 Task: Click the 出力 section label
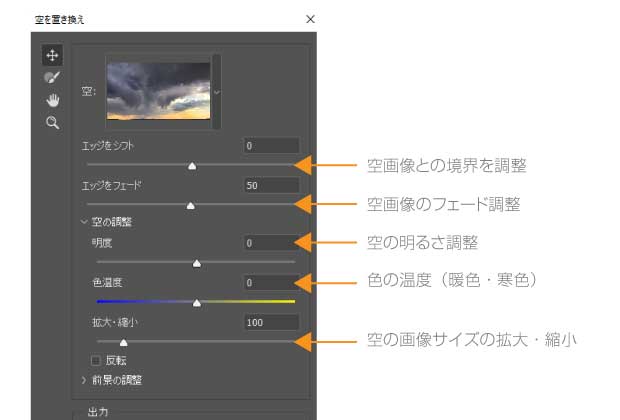point(98,412)
